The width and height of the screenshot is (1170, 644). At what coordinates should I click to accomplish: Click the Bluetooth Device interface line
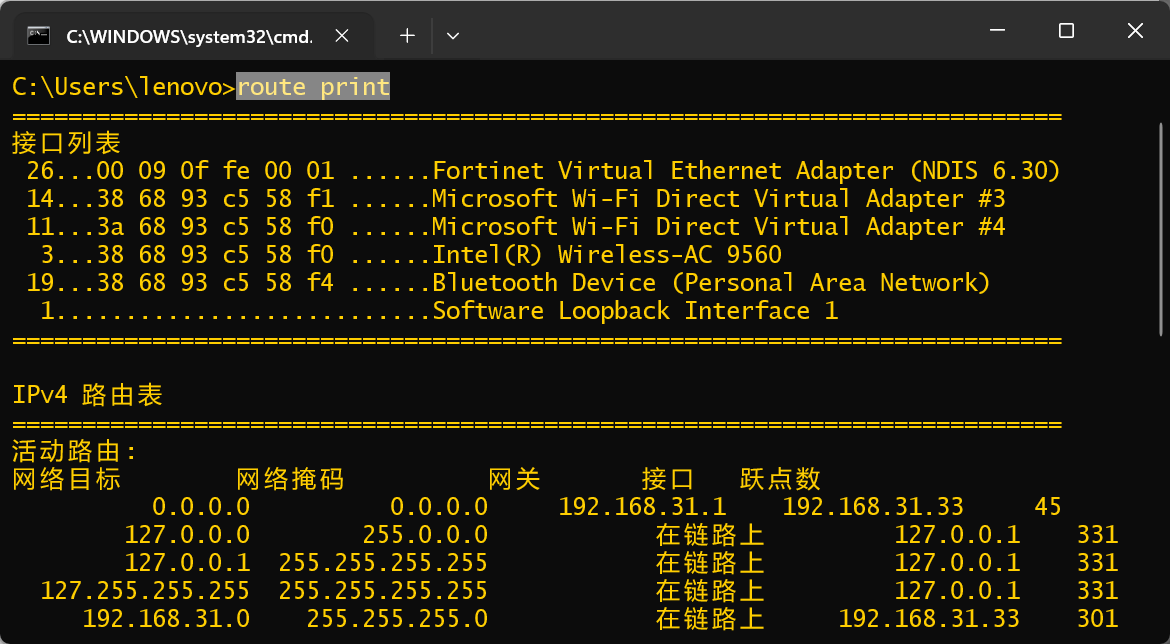(710, 283)
